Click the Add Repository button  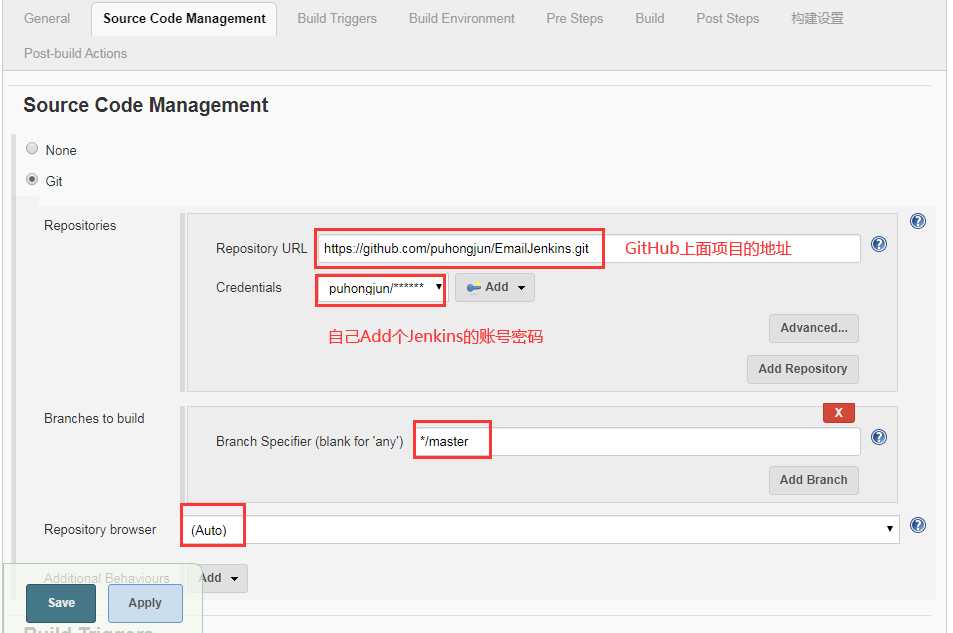click(x=802, y=369)
